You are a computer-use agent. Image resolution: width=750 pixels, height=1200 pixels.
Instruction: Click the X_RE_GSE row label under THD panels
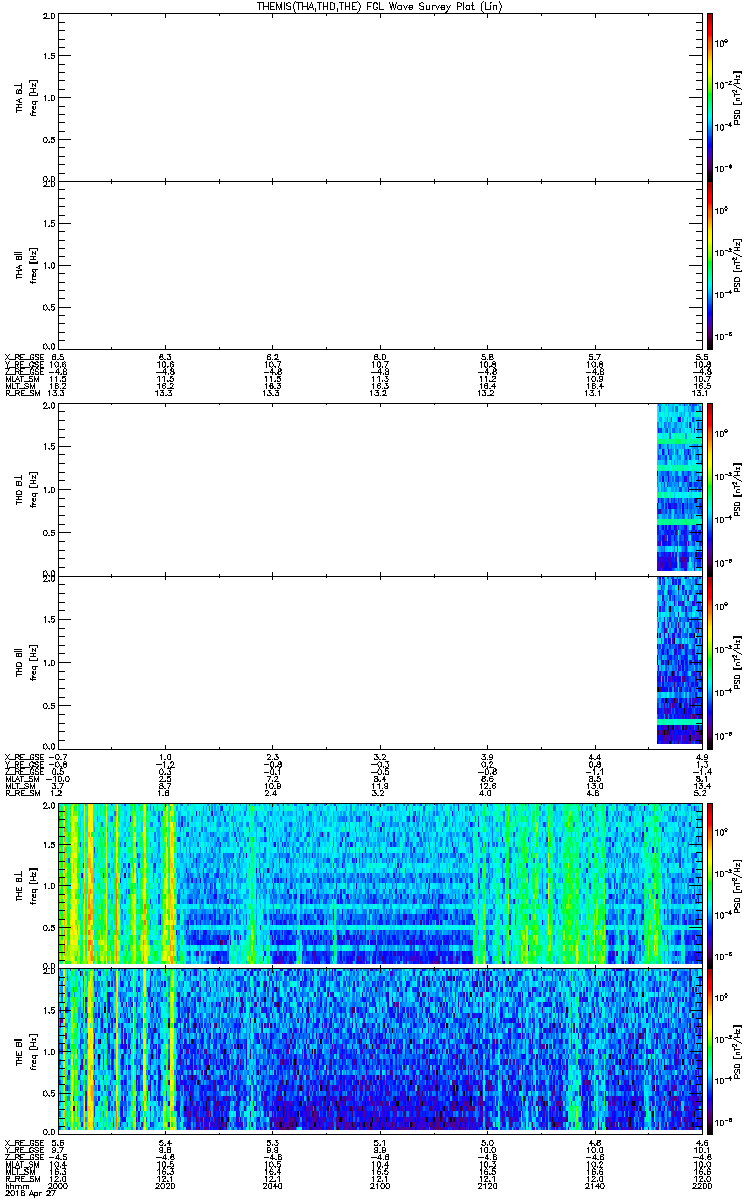click(23, 756)
